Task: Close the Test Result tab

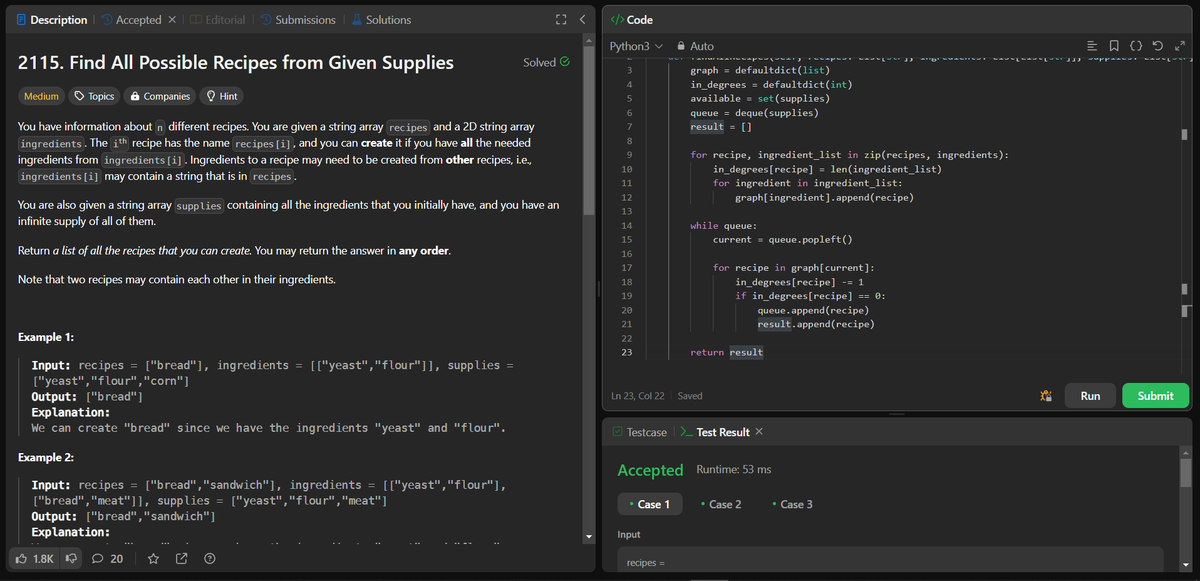Action: 759,432
